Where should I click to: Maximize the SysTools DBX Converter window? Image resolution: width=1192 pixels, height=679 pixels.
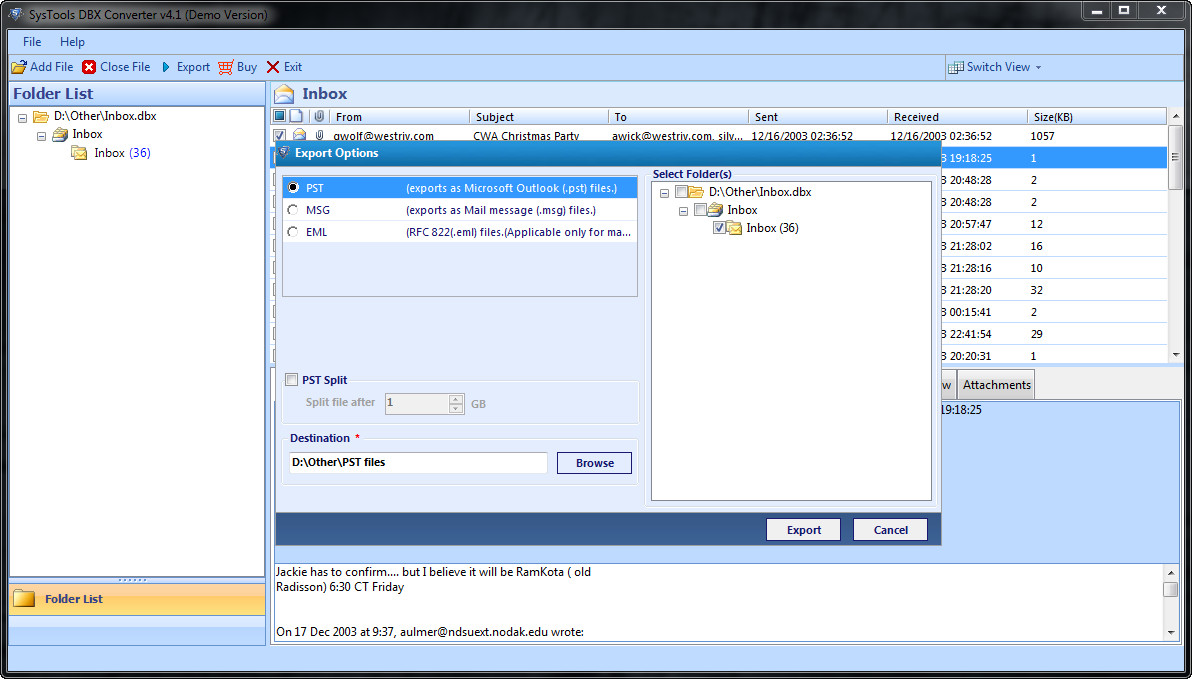coord(1124,11)
